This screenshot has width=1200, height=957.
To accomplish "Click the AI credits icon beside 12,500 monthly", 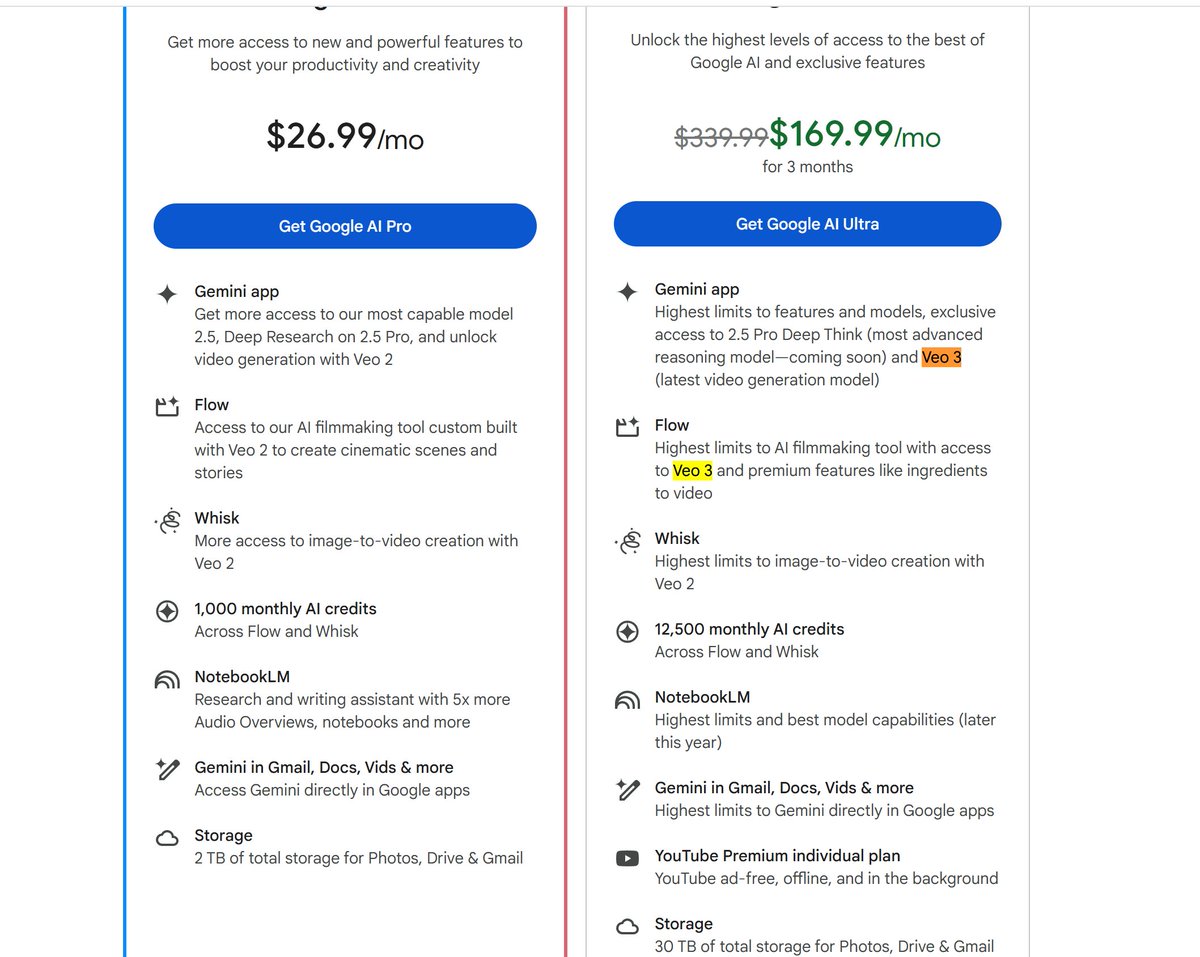I will [627, 631].
